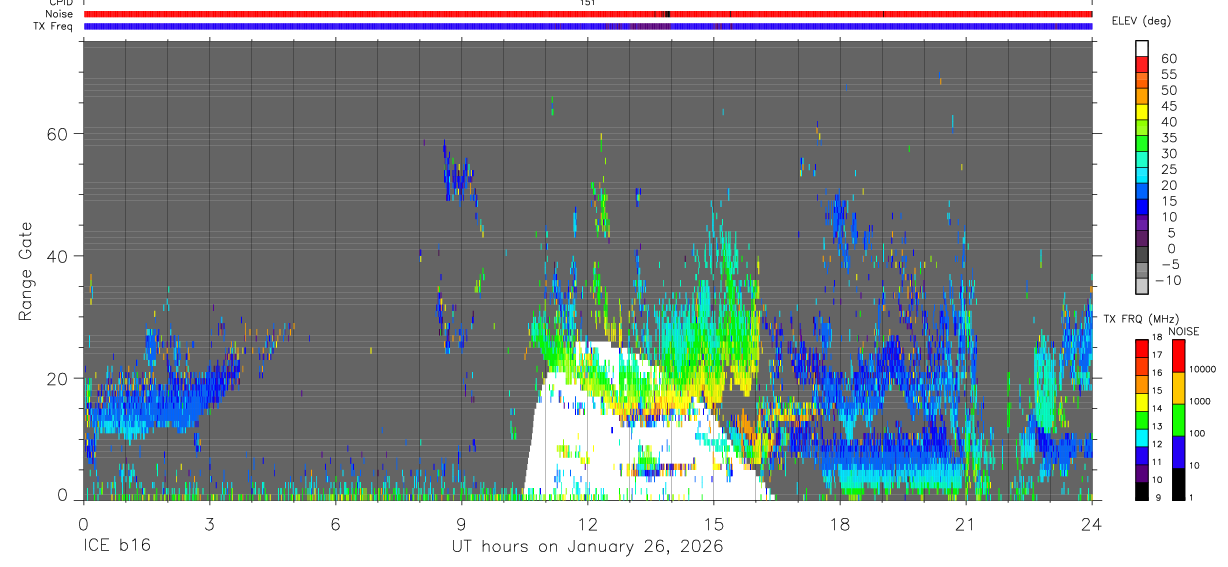The height and width of the screenshot is (567, 1228).
Task: Choose the black segment of the NOISE bar
Action: pos(1178,485)
